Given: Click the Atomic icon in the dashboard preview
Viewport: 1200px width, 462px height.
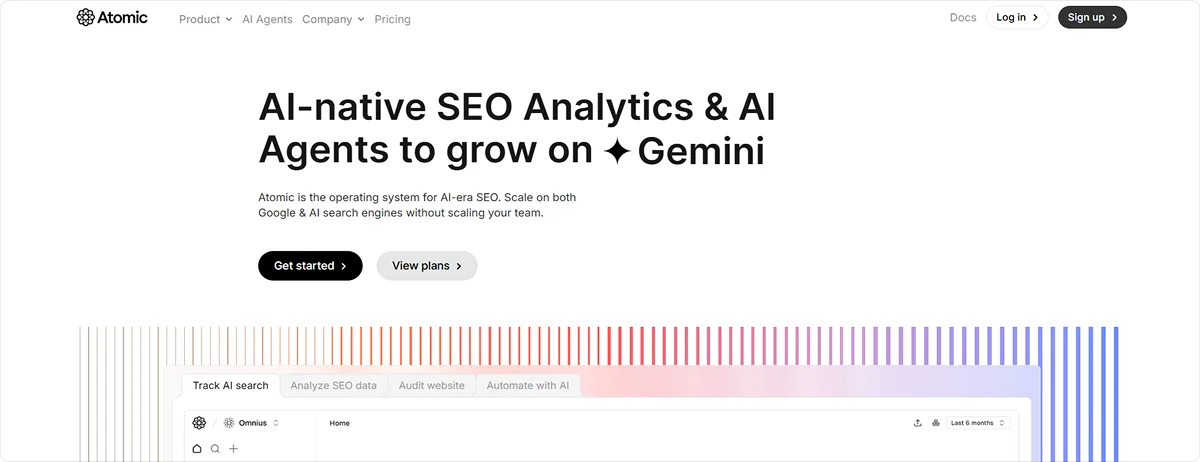Looking at the screenshot, I should (x=199, y=423).
